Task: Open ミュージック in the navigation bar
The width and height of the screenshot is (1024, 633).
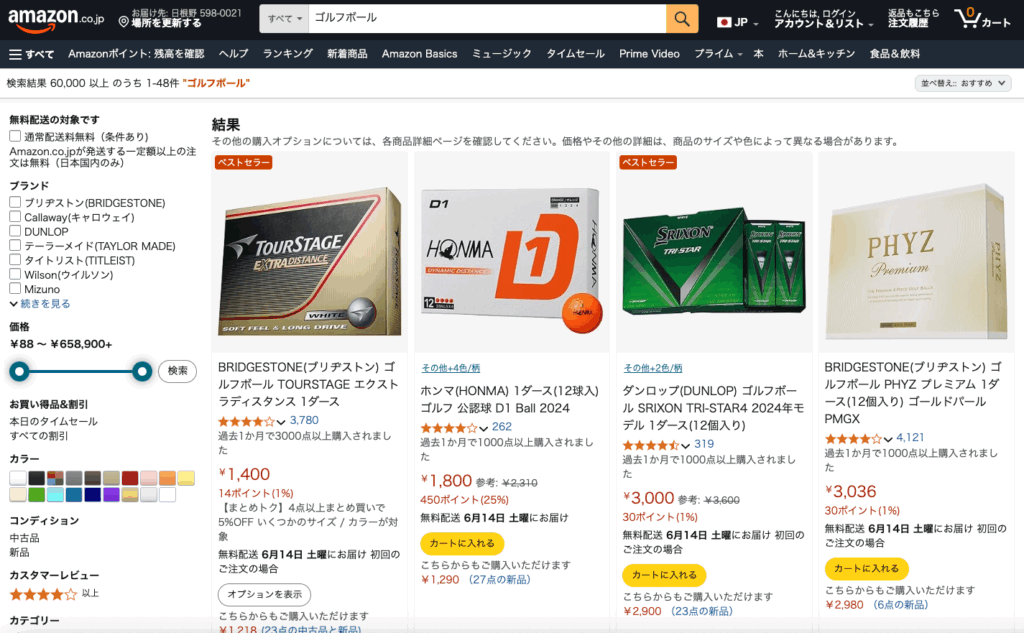Action: point(502,54)
